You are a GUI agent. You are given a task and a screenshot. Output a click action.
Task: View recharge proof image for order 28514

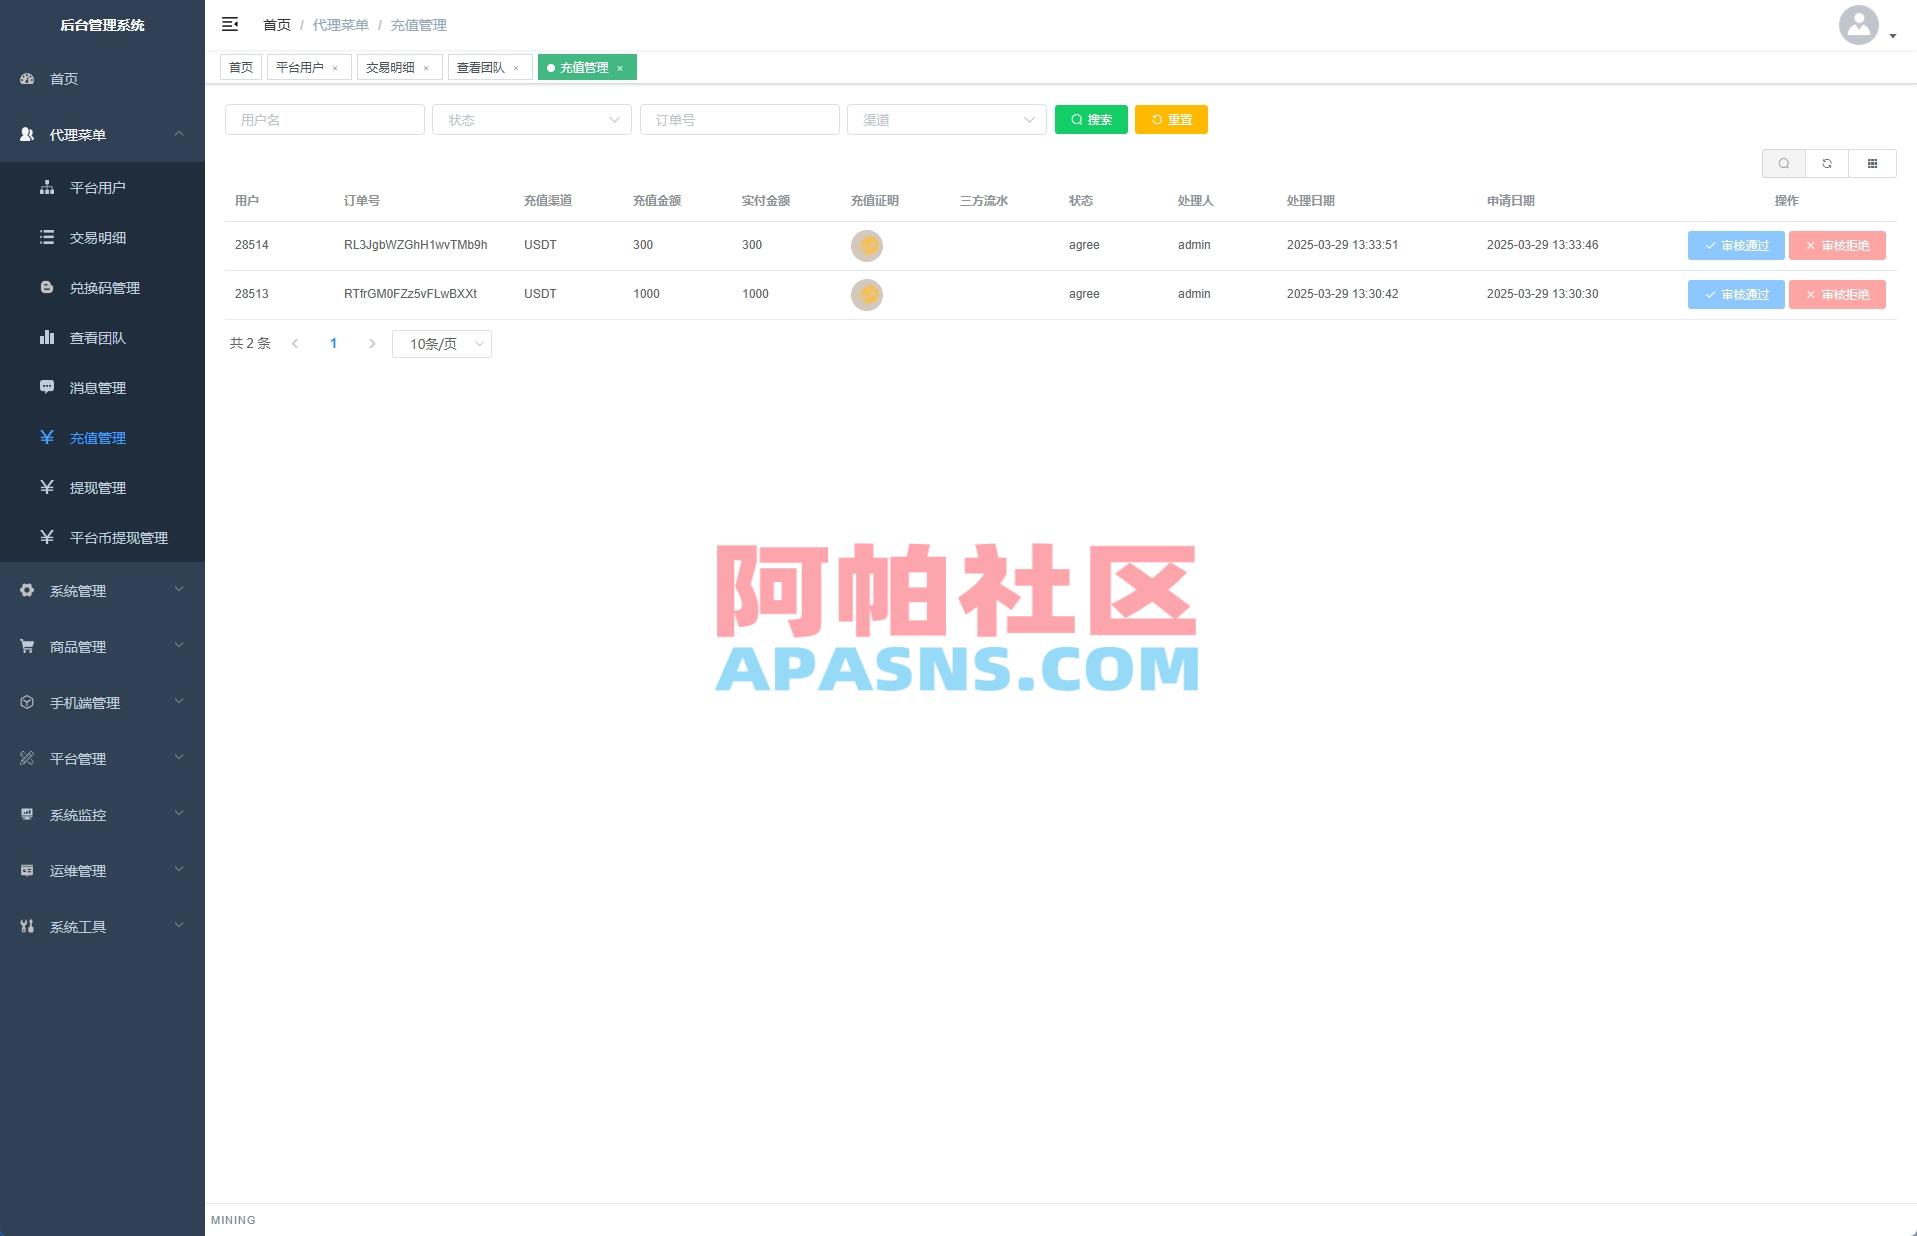(867, 245)
